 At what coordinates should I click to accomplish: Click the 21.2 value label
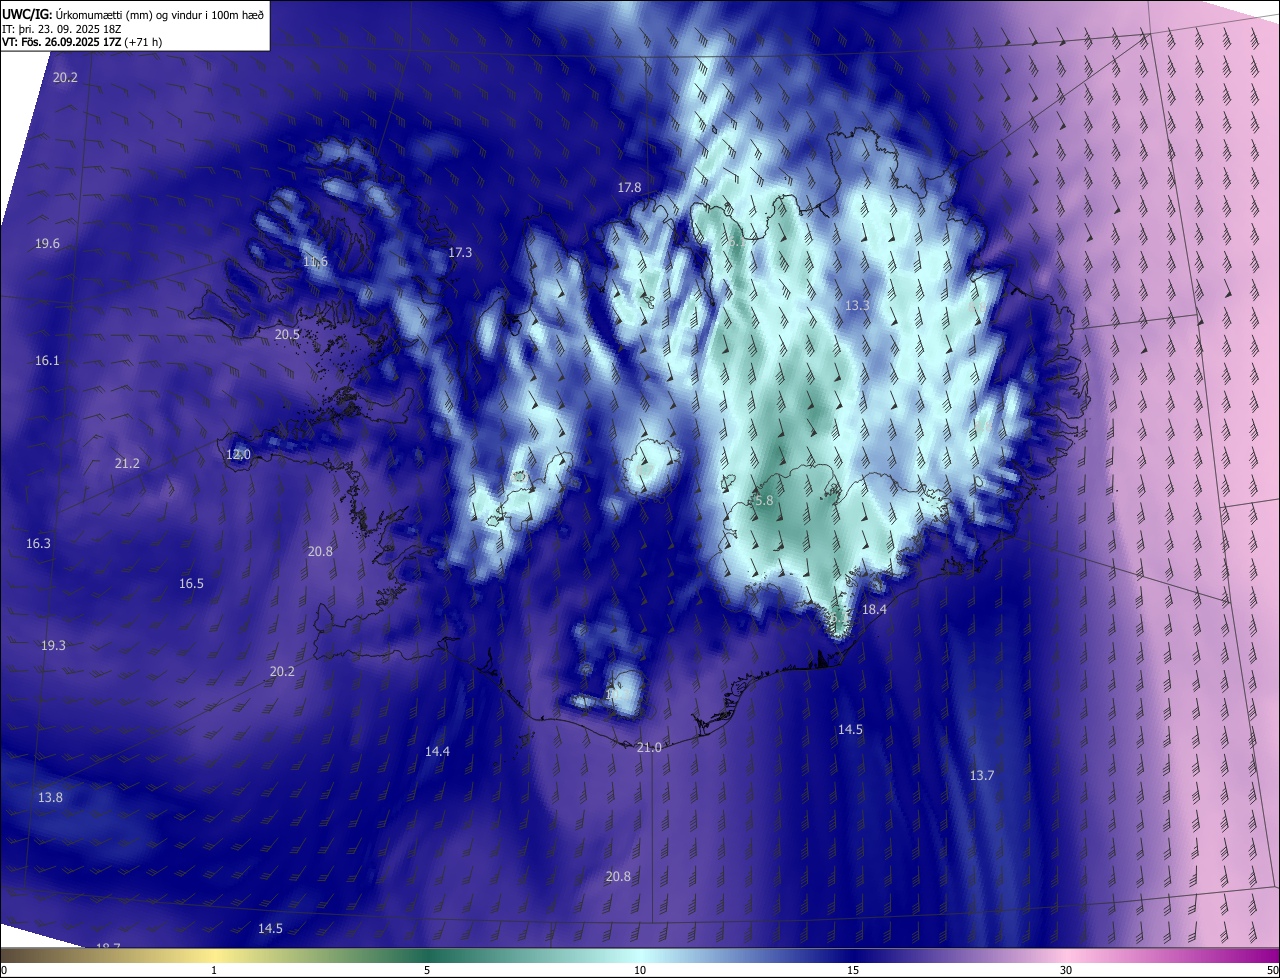point(127,463)
